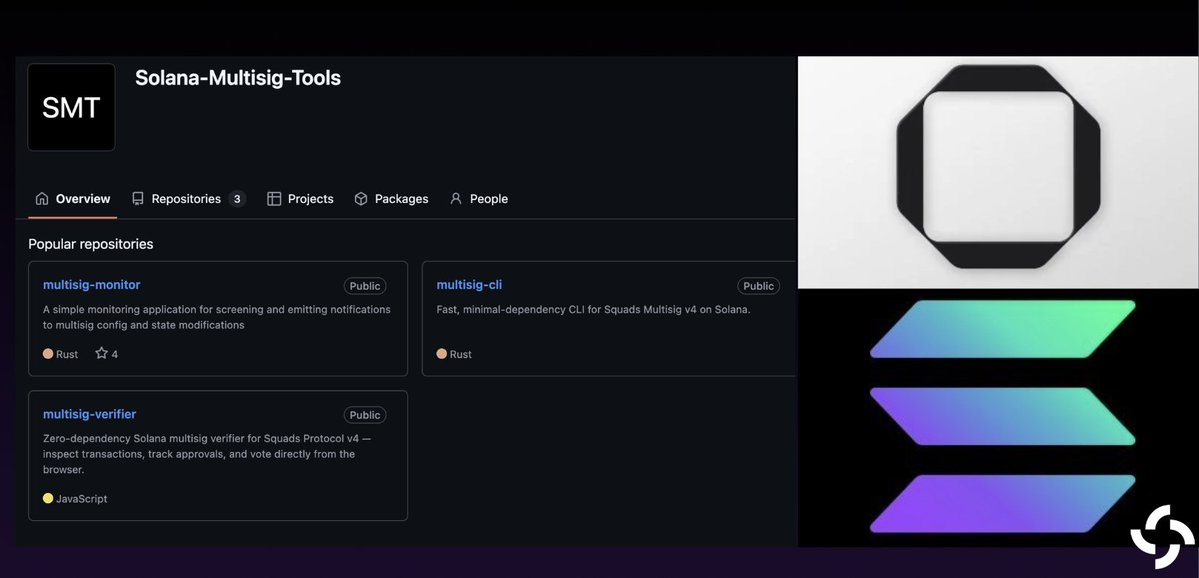Click the Public badge on multisig-cli

tap(759, 286)
